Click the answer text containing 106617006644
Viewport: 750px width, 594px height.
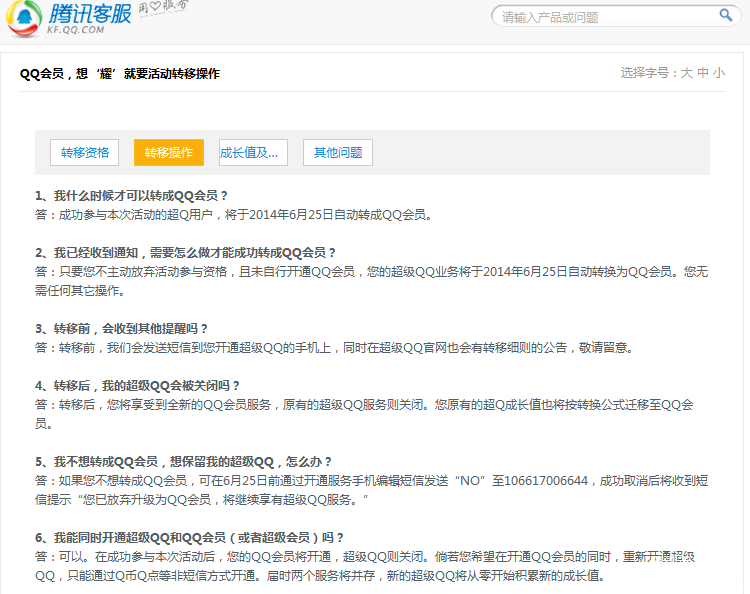371,490
